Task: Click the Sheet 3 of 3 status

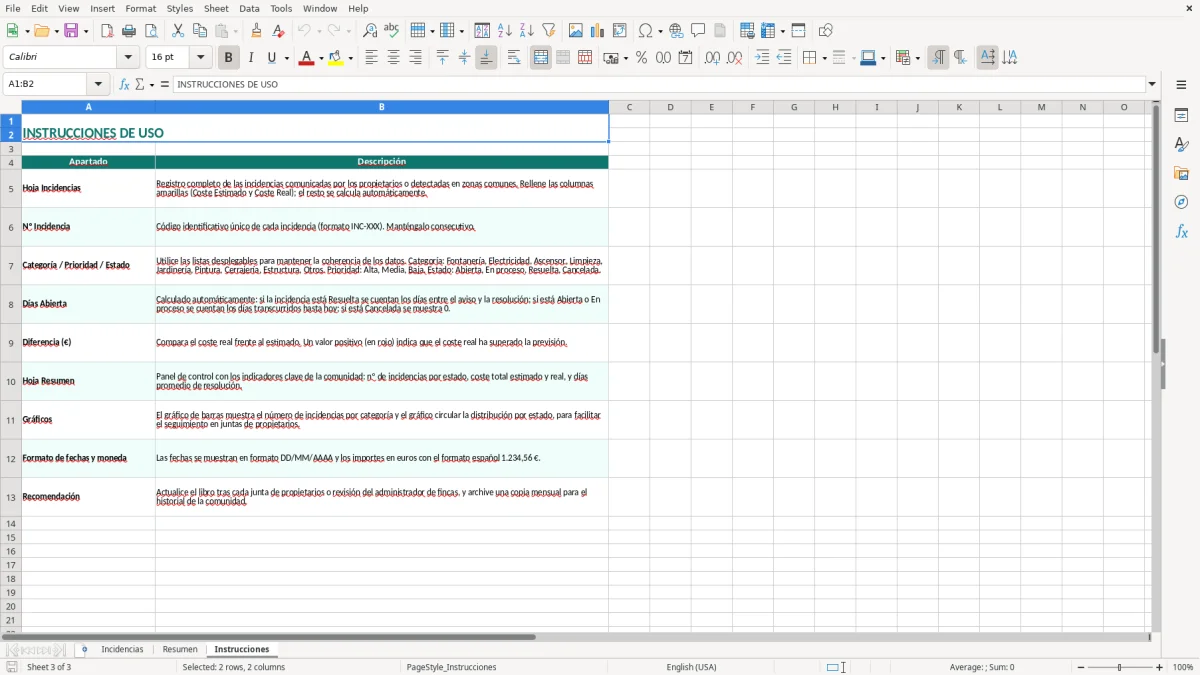Action: [x=49, y=667]
